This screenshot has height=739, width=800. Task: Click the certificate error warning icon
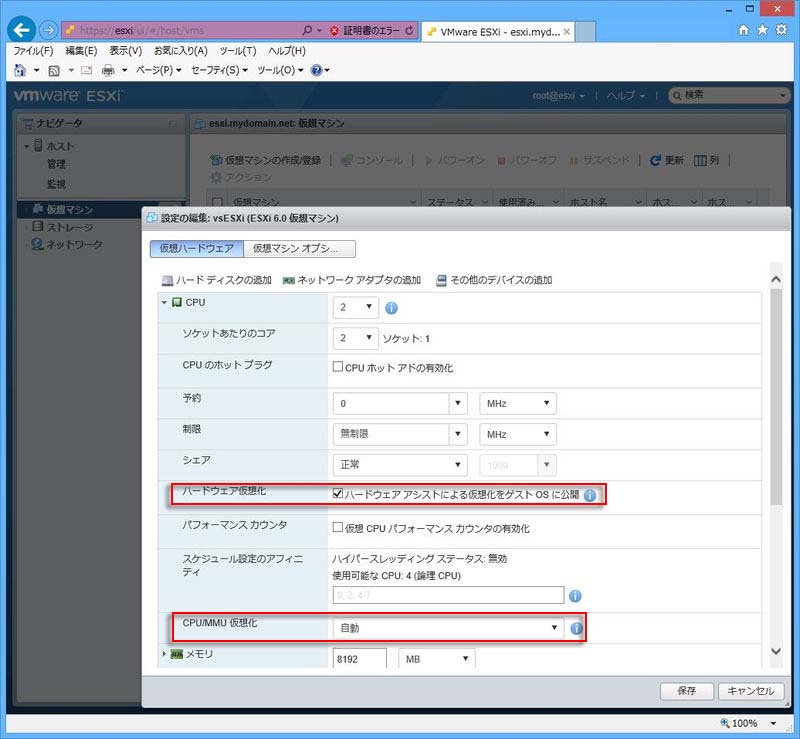click(334, 31)
